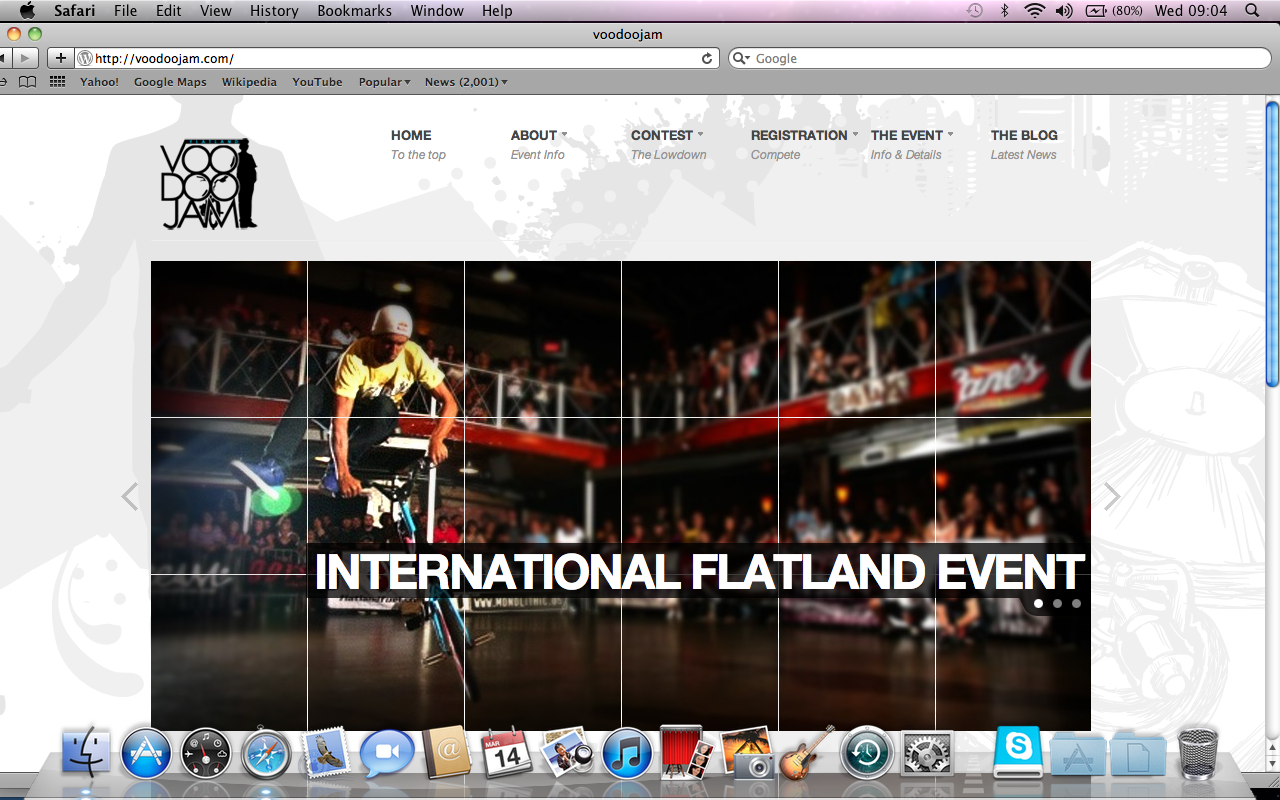Open Spotlight search magnifier in menu bar
Image resolution: width=1280 pixels, height=800 pixels.
click(x=1252, y=11)
